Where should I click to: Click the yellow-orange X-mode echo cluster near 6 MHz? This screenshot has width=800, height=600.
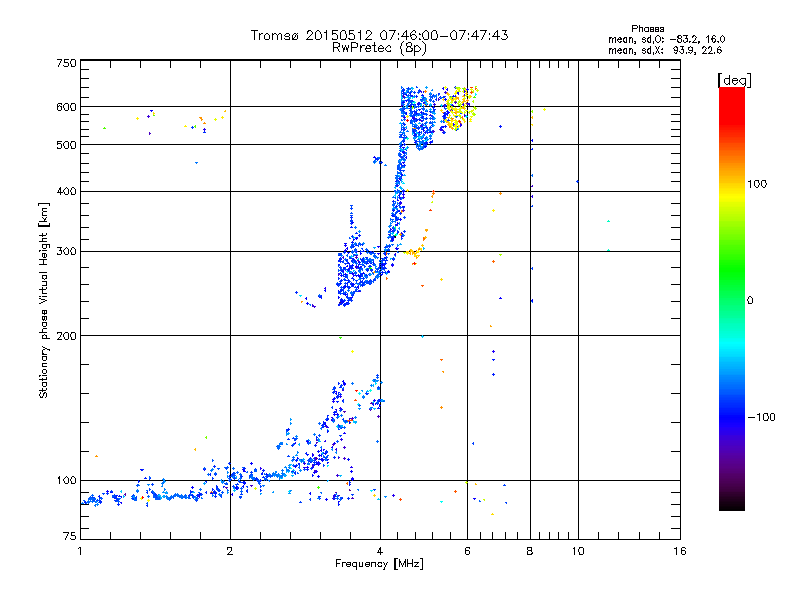tap(459, 108)
